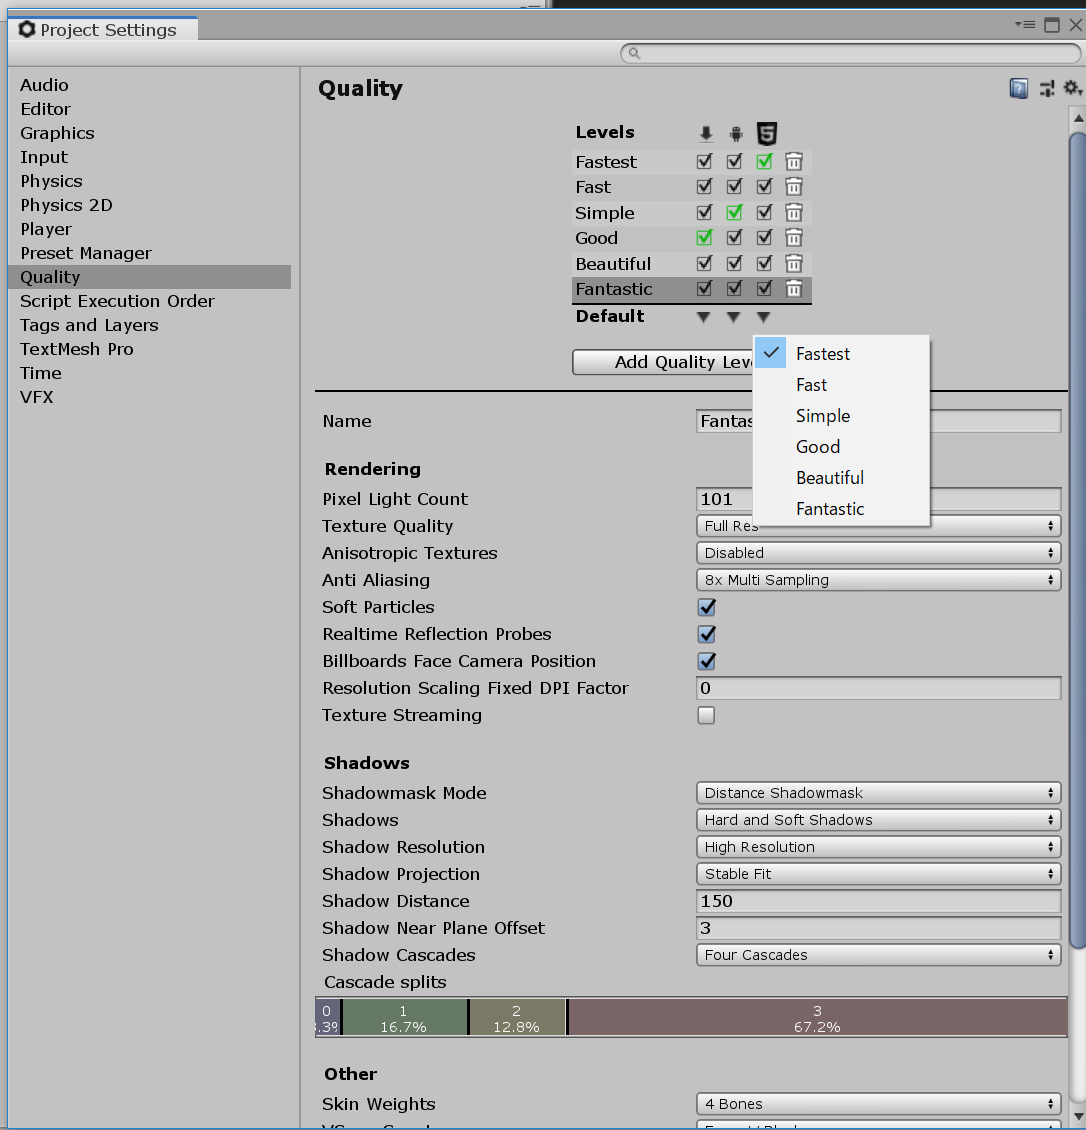Enable Texture Streaming

tap(706, 715)
